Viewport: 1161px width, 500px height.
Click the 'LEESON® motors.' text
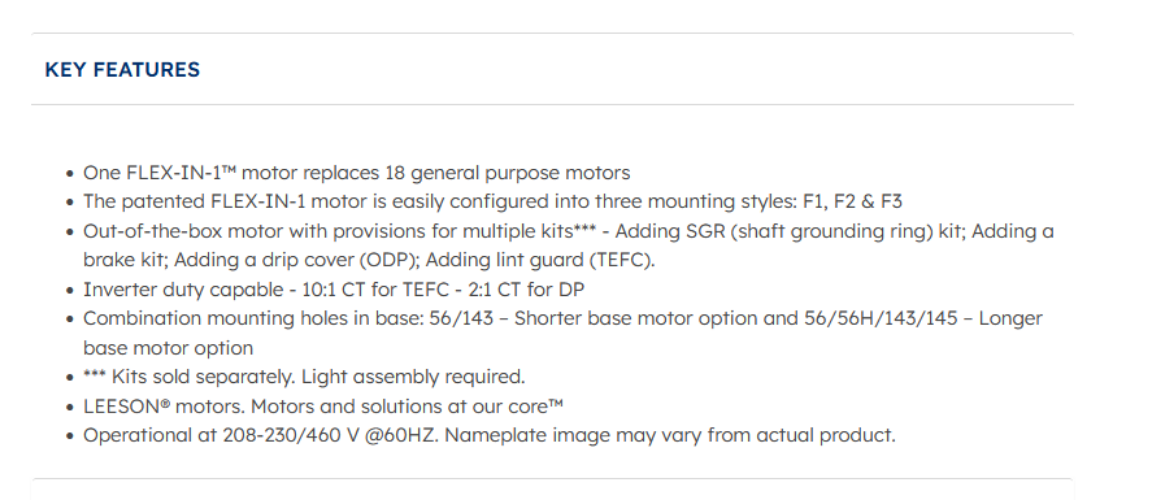click(x=162, y=407)
